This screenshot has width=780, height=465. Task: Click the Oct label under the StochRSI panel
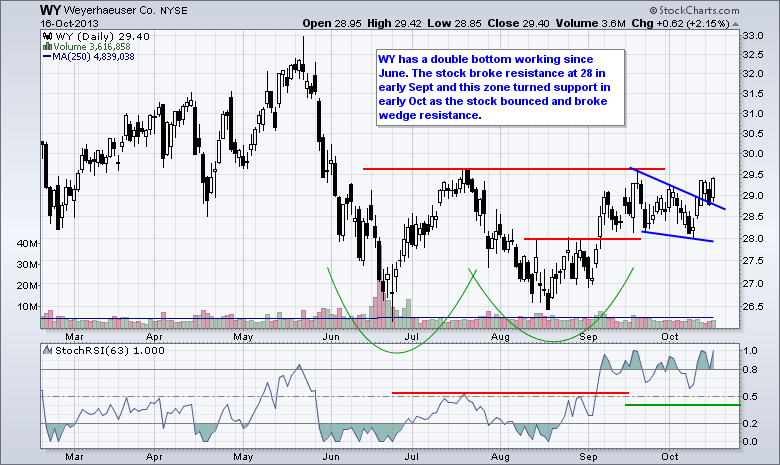[670, 457]
